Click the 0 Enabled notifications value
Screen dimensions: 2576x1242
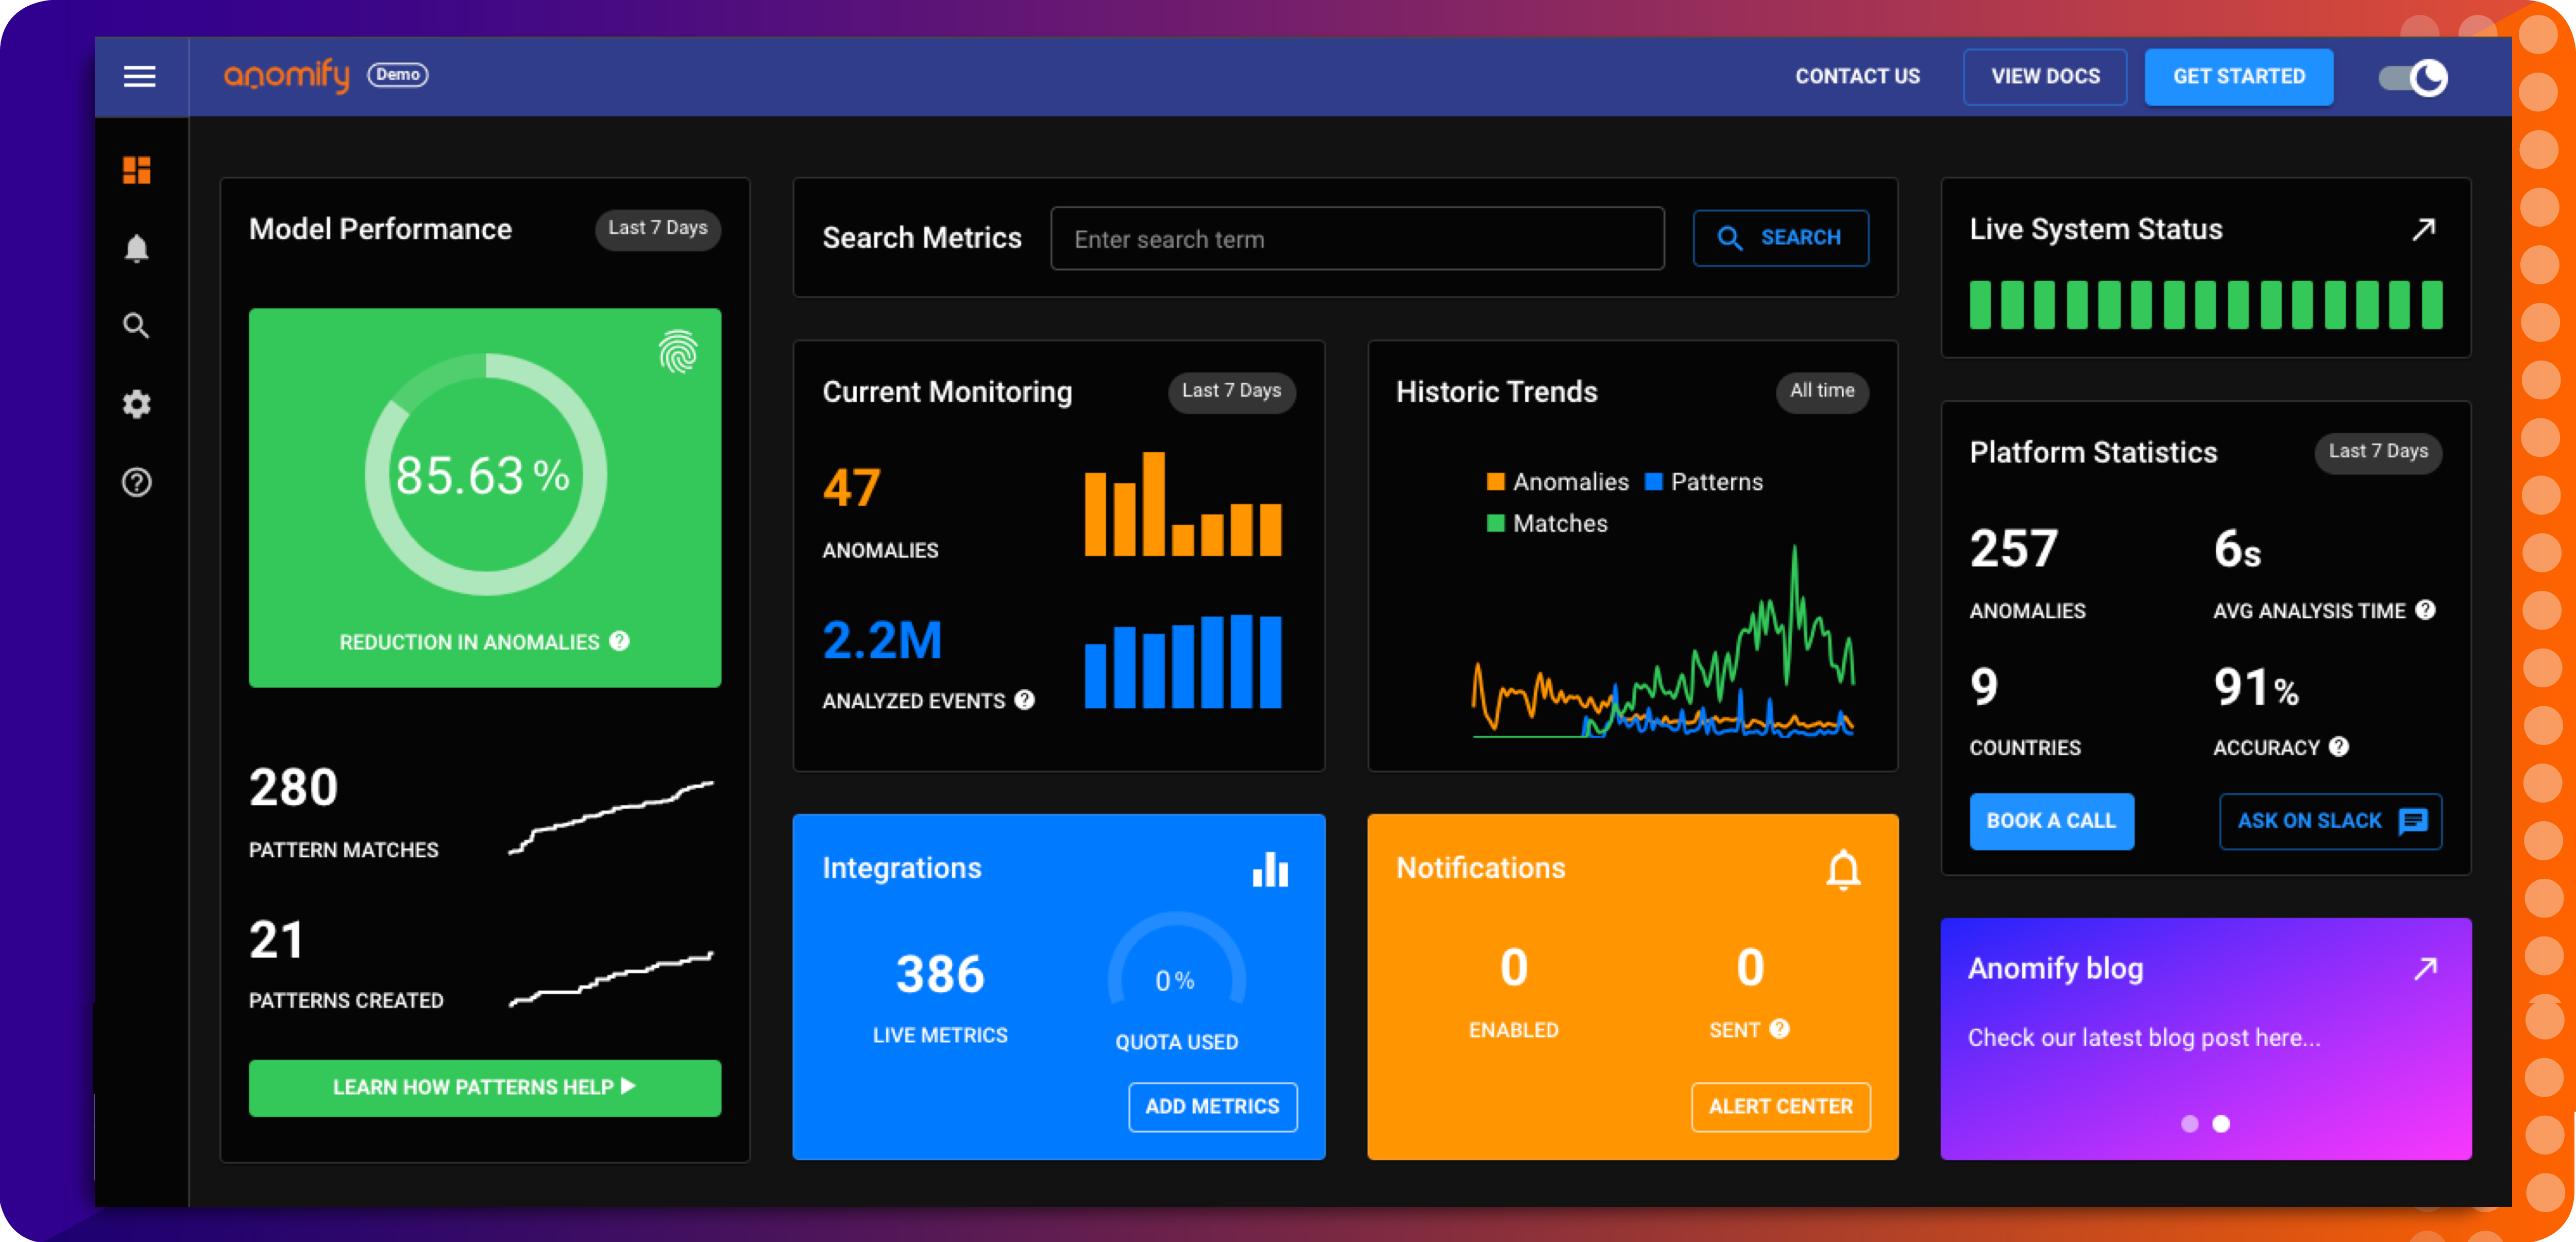click(x=1514, y=968)
